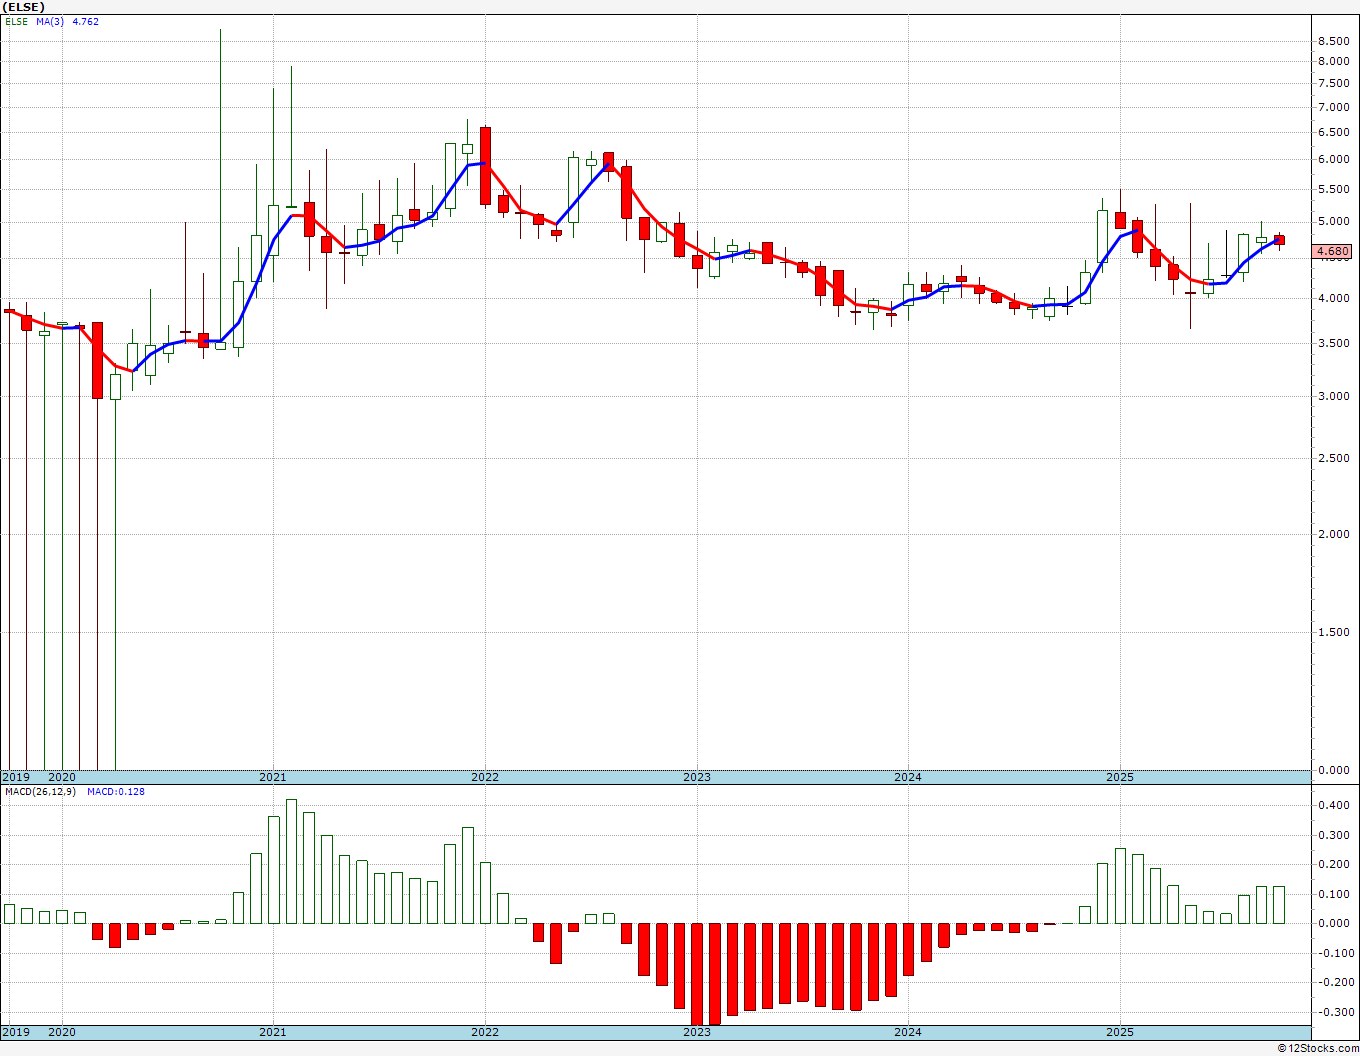The height and width of the screenshot is (1056, 1360).
Task: Select 2024 on the MACD panel time axis
Action: (x=908, y=1032)
